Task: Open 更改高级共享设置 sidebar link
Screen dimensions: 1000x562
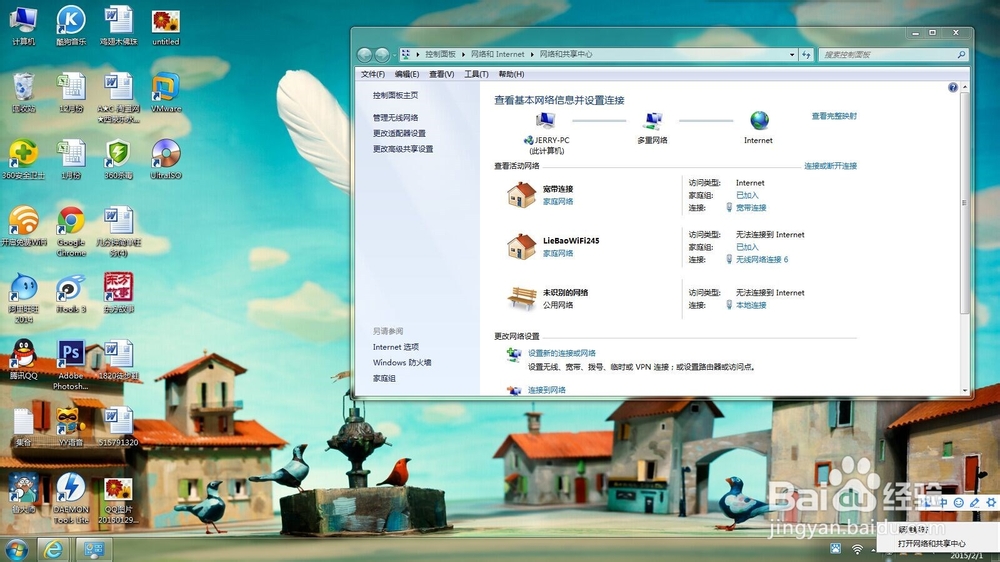Action: pos(403,149)
